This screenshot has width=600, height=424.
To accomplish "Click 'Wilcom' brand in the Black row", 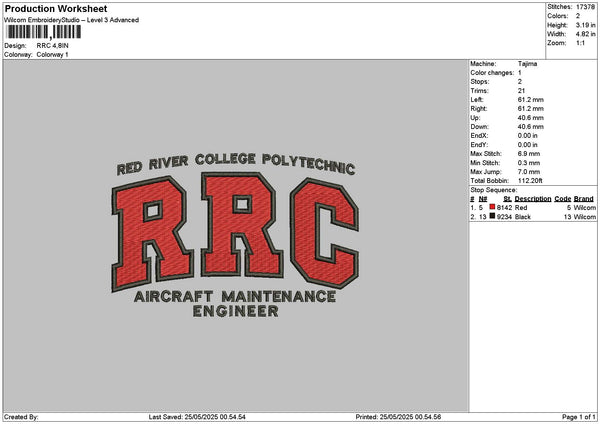I will point(585,217).
